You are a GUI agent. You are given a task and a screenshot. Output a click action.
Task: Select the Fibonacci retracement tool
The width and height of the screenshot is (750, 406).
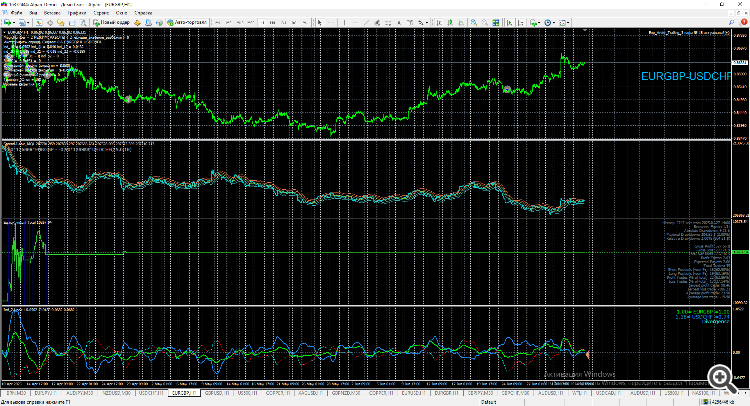tap(388, 22)
